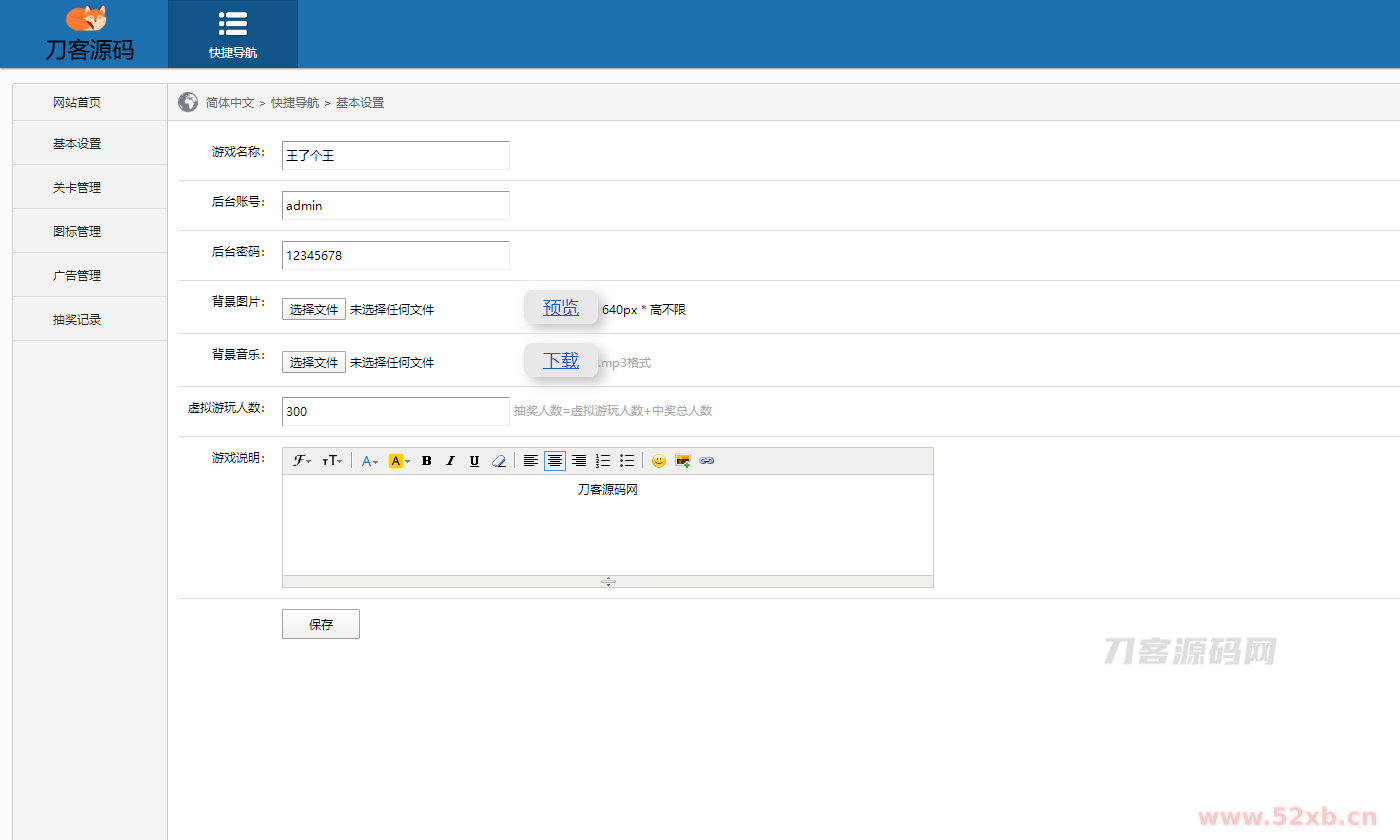Click the 虚拟游玩人数 input field
The height and width of the screenshot is (840, 1400).
tap(395, 411)
